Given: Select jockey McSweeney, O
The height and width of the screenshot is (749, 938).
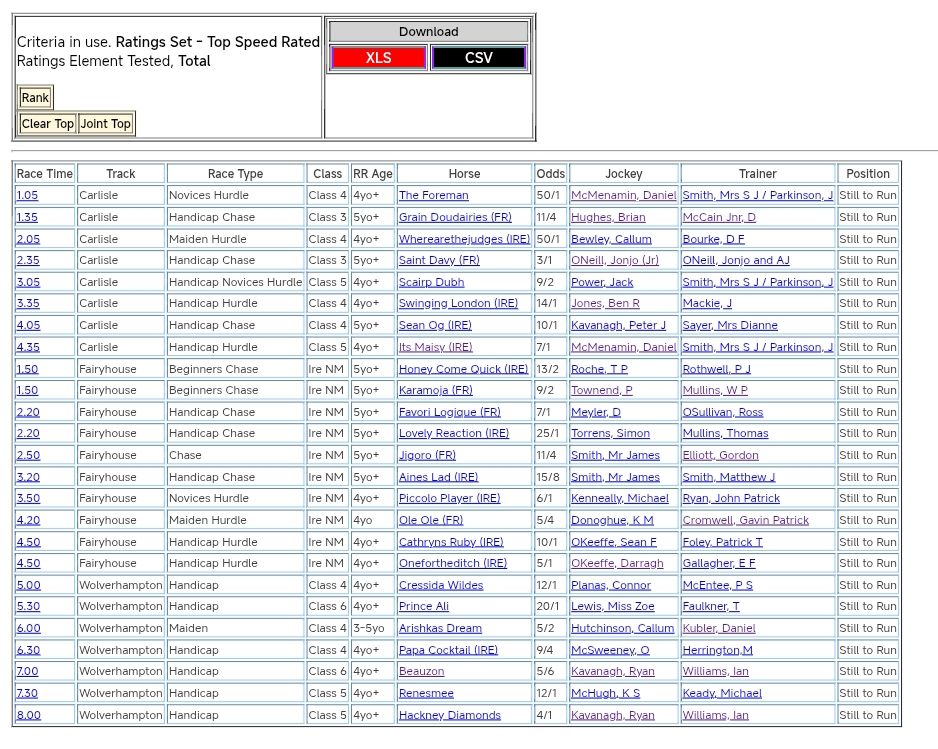Looking at the screenshot, I should click(x=609, y=650).
